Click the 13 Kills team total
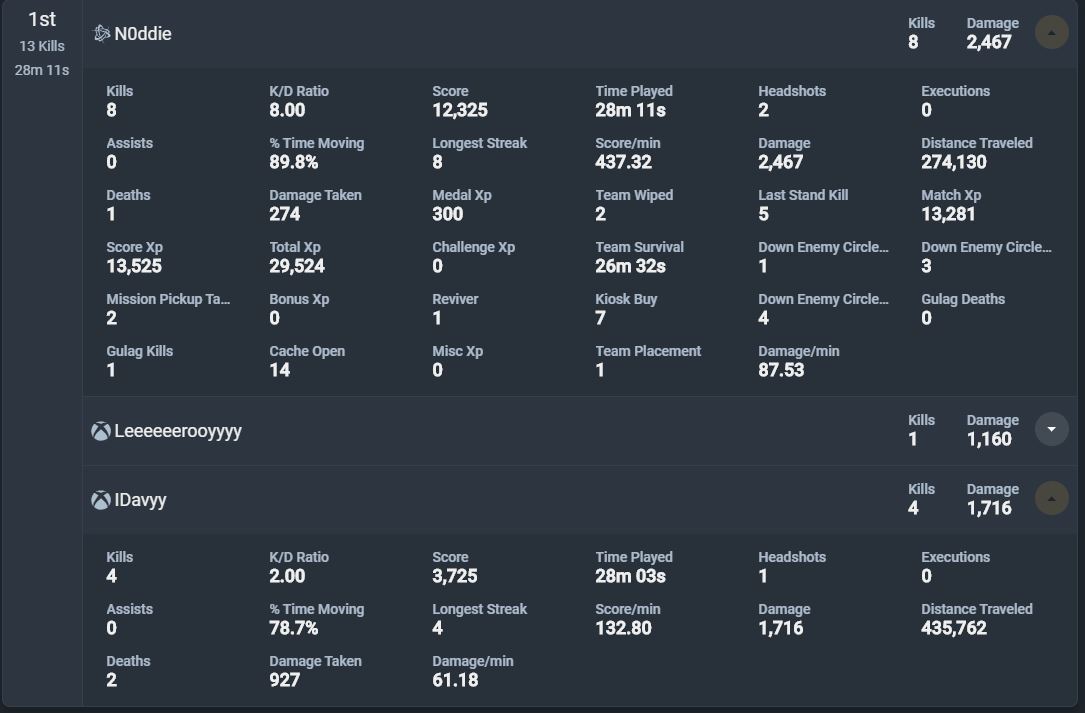1085x713 pixels. click(42, 46)
